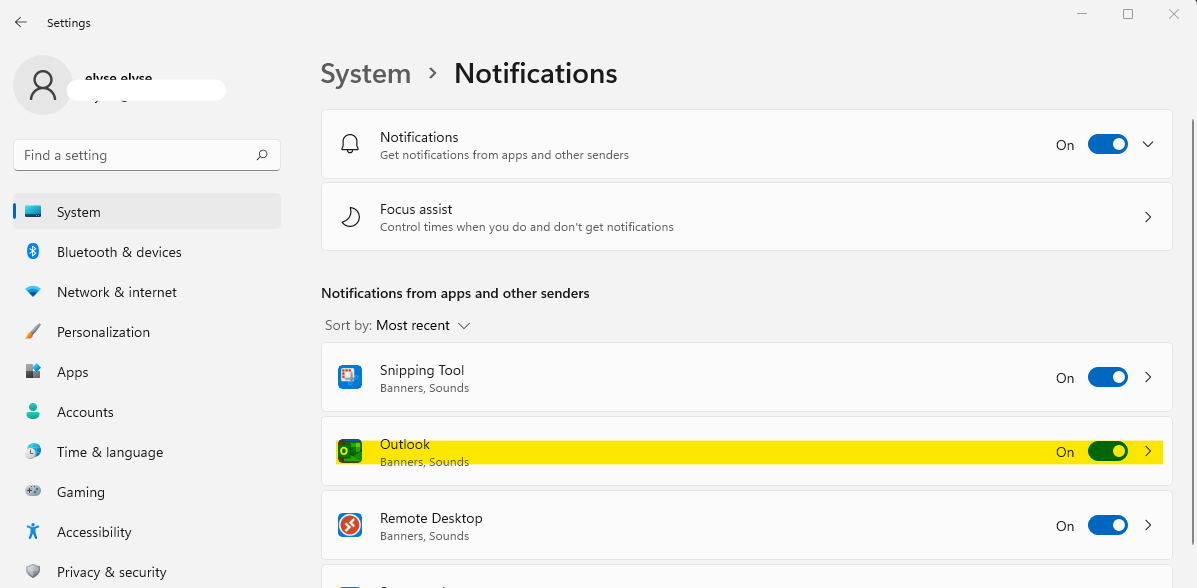Click the Time & language globe icon
The width and height of the screenshot is (1197, 588).
(x=33, y=451)
